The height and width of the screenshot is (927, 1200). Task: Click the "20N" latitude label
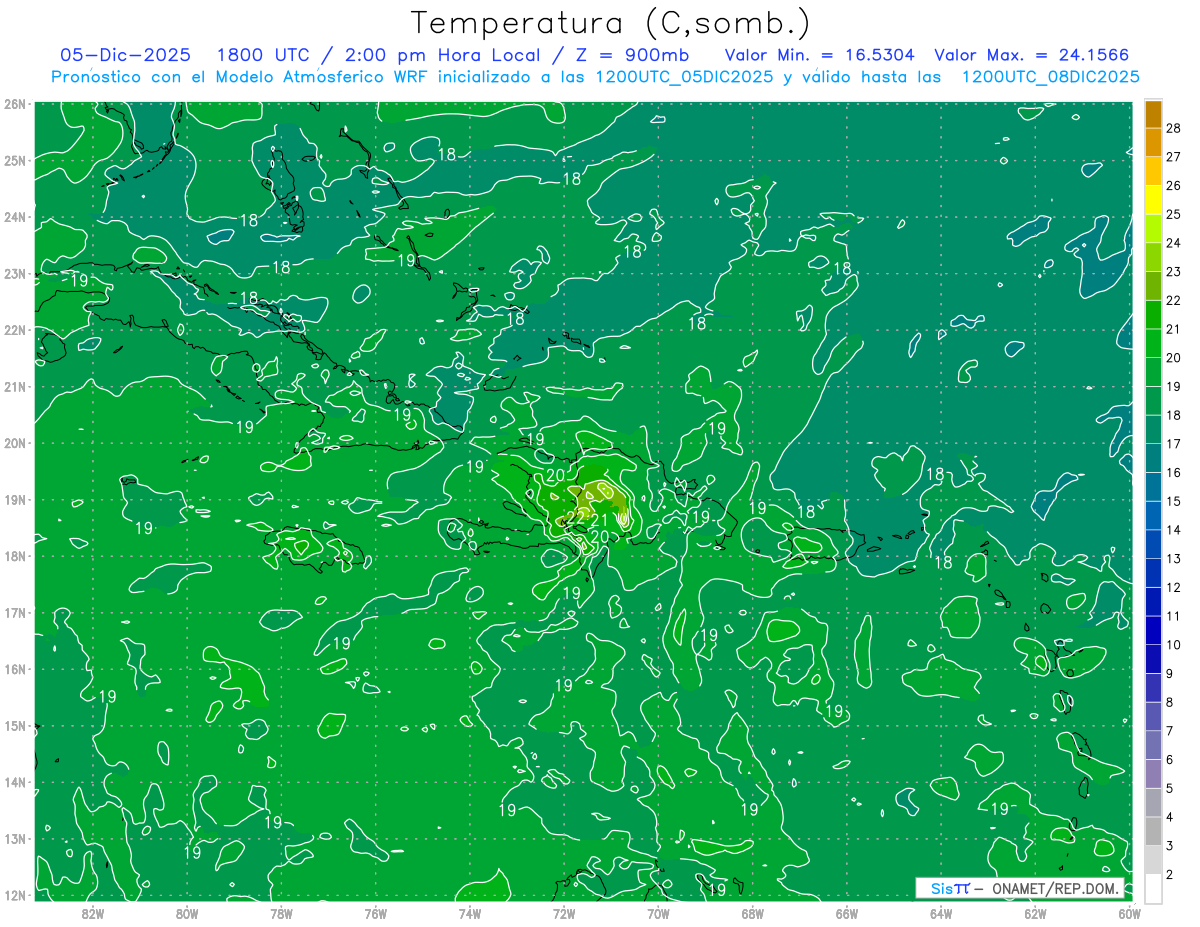click(15, 443)
